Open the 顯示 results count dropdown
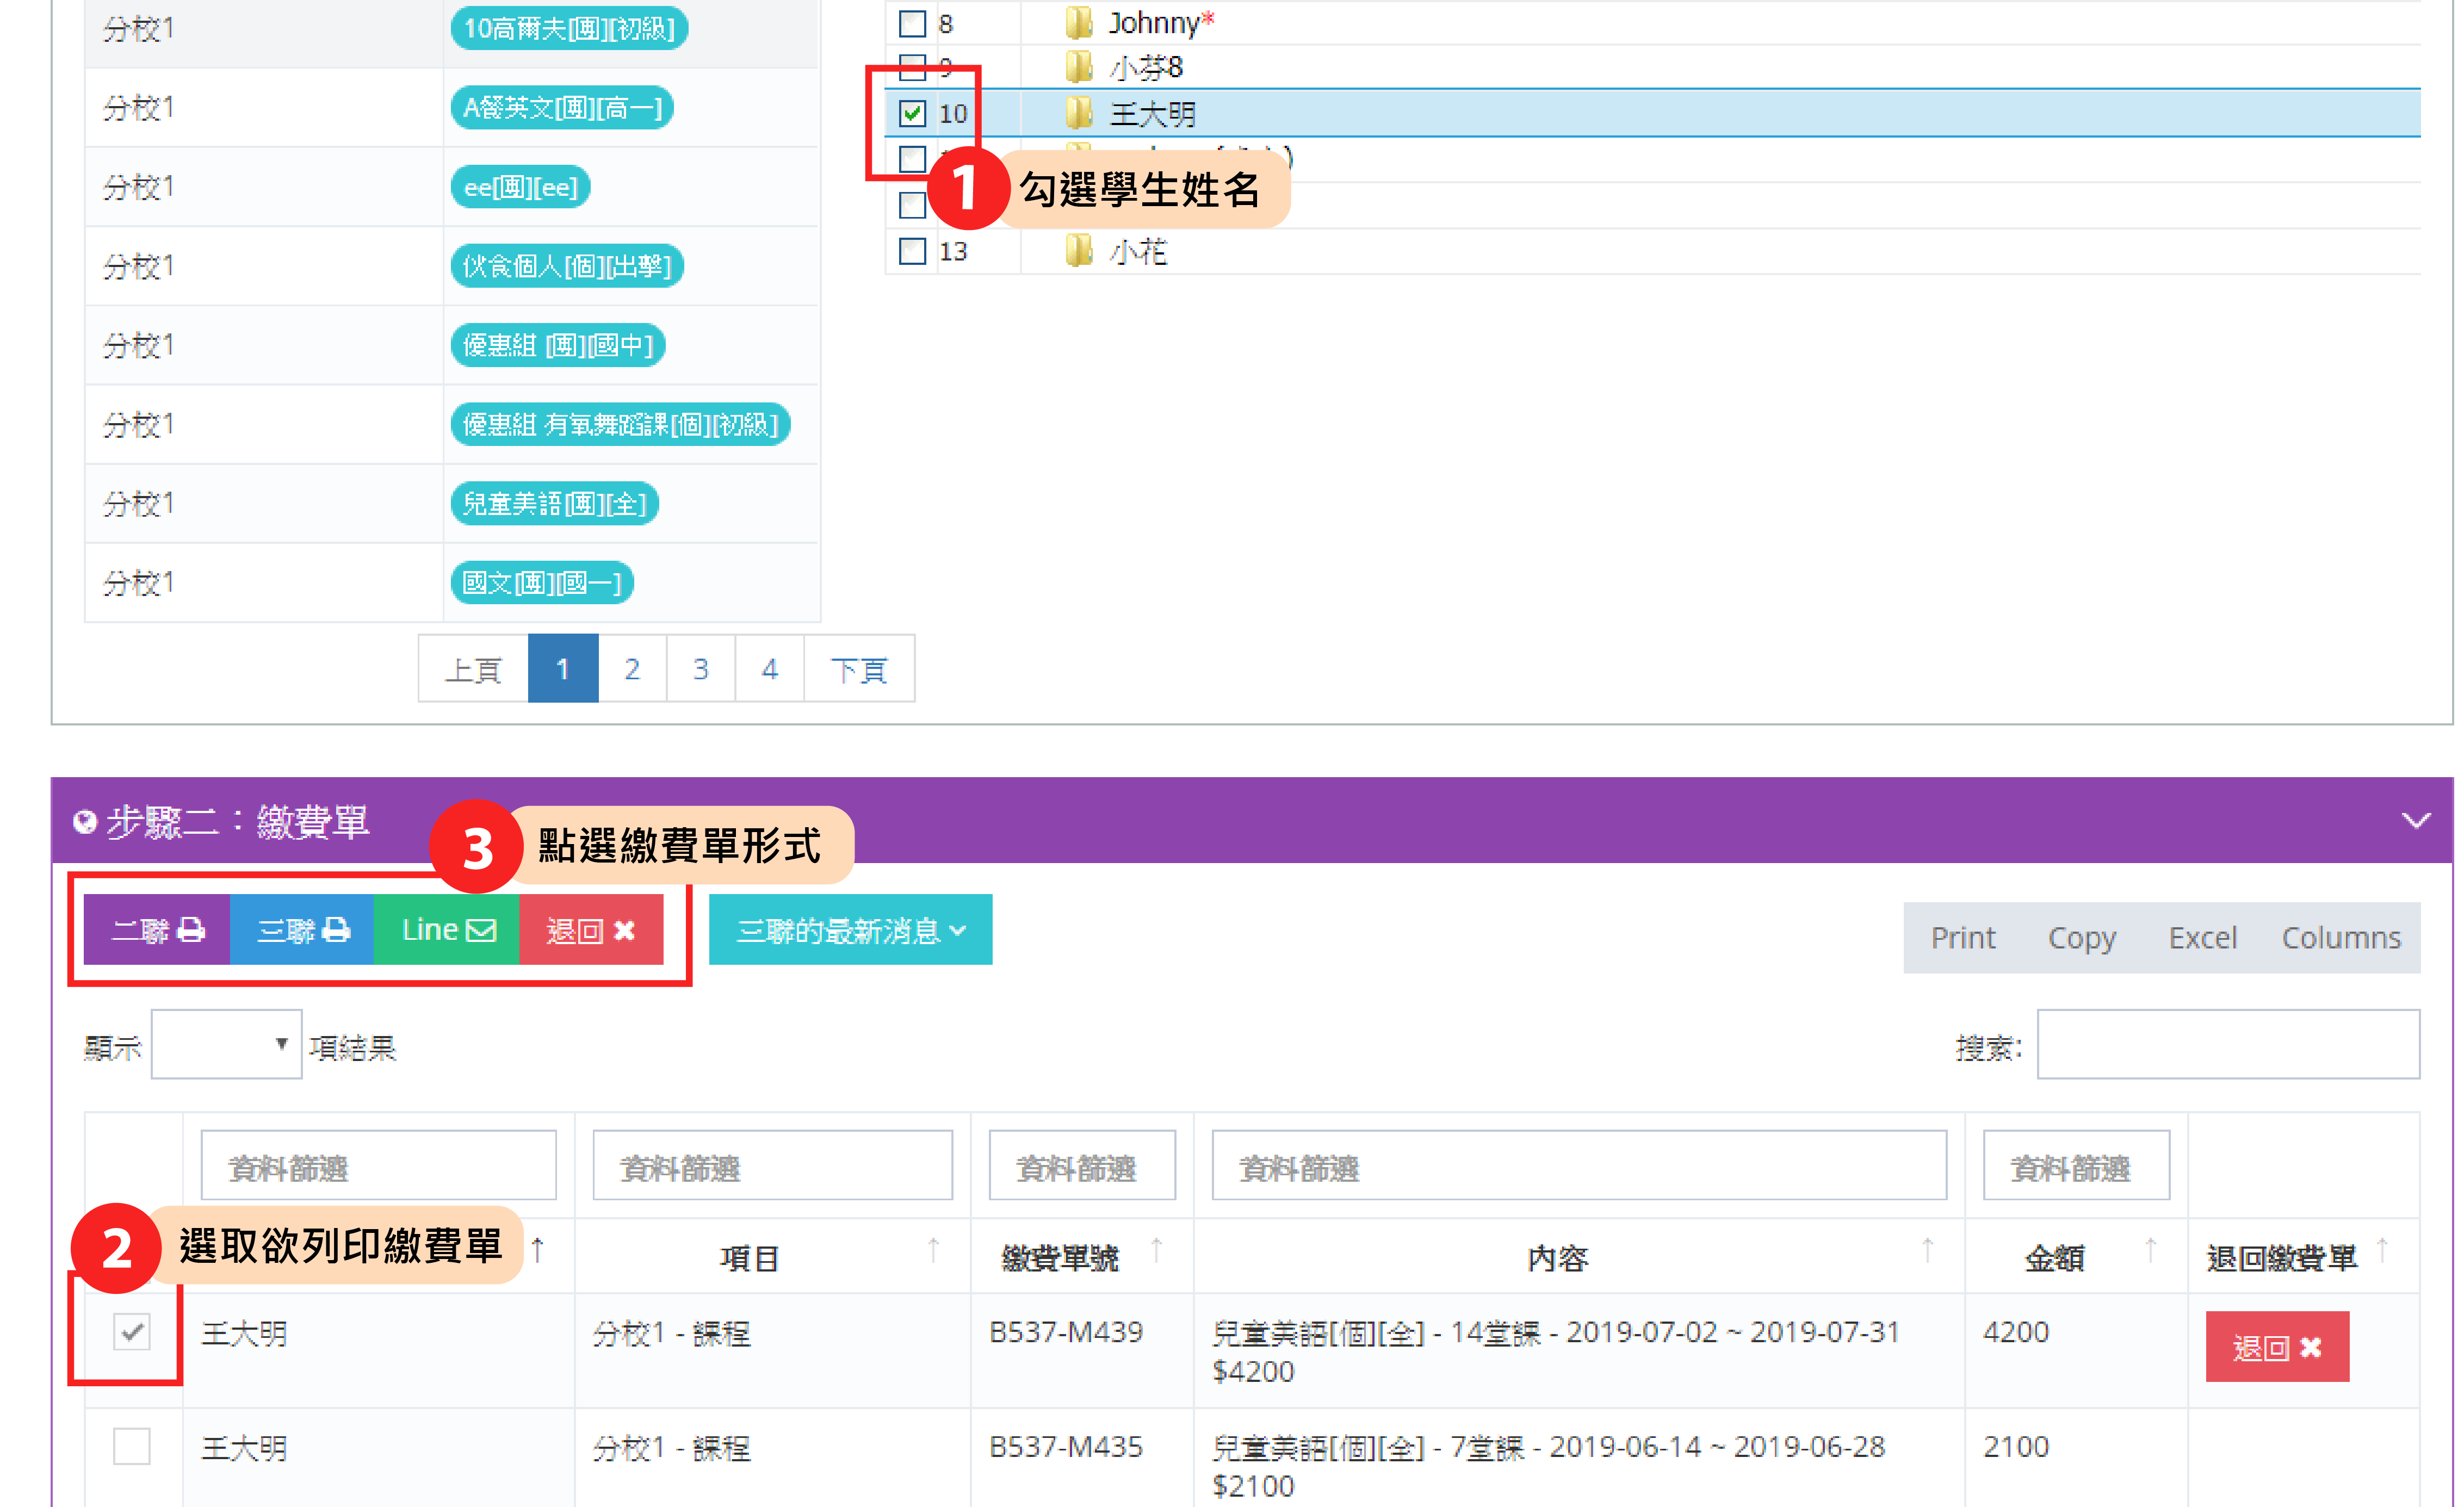 pos(226,1045)
